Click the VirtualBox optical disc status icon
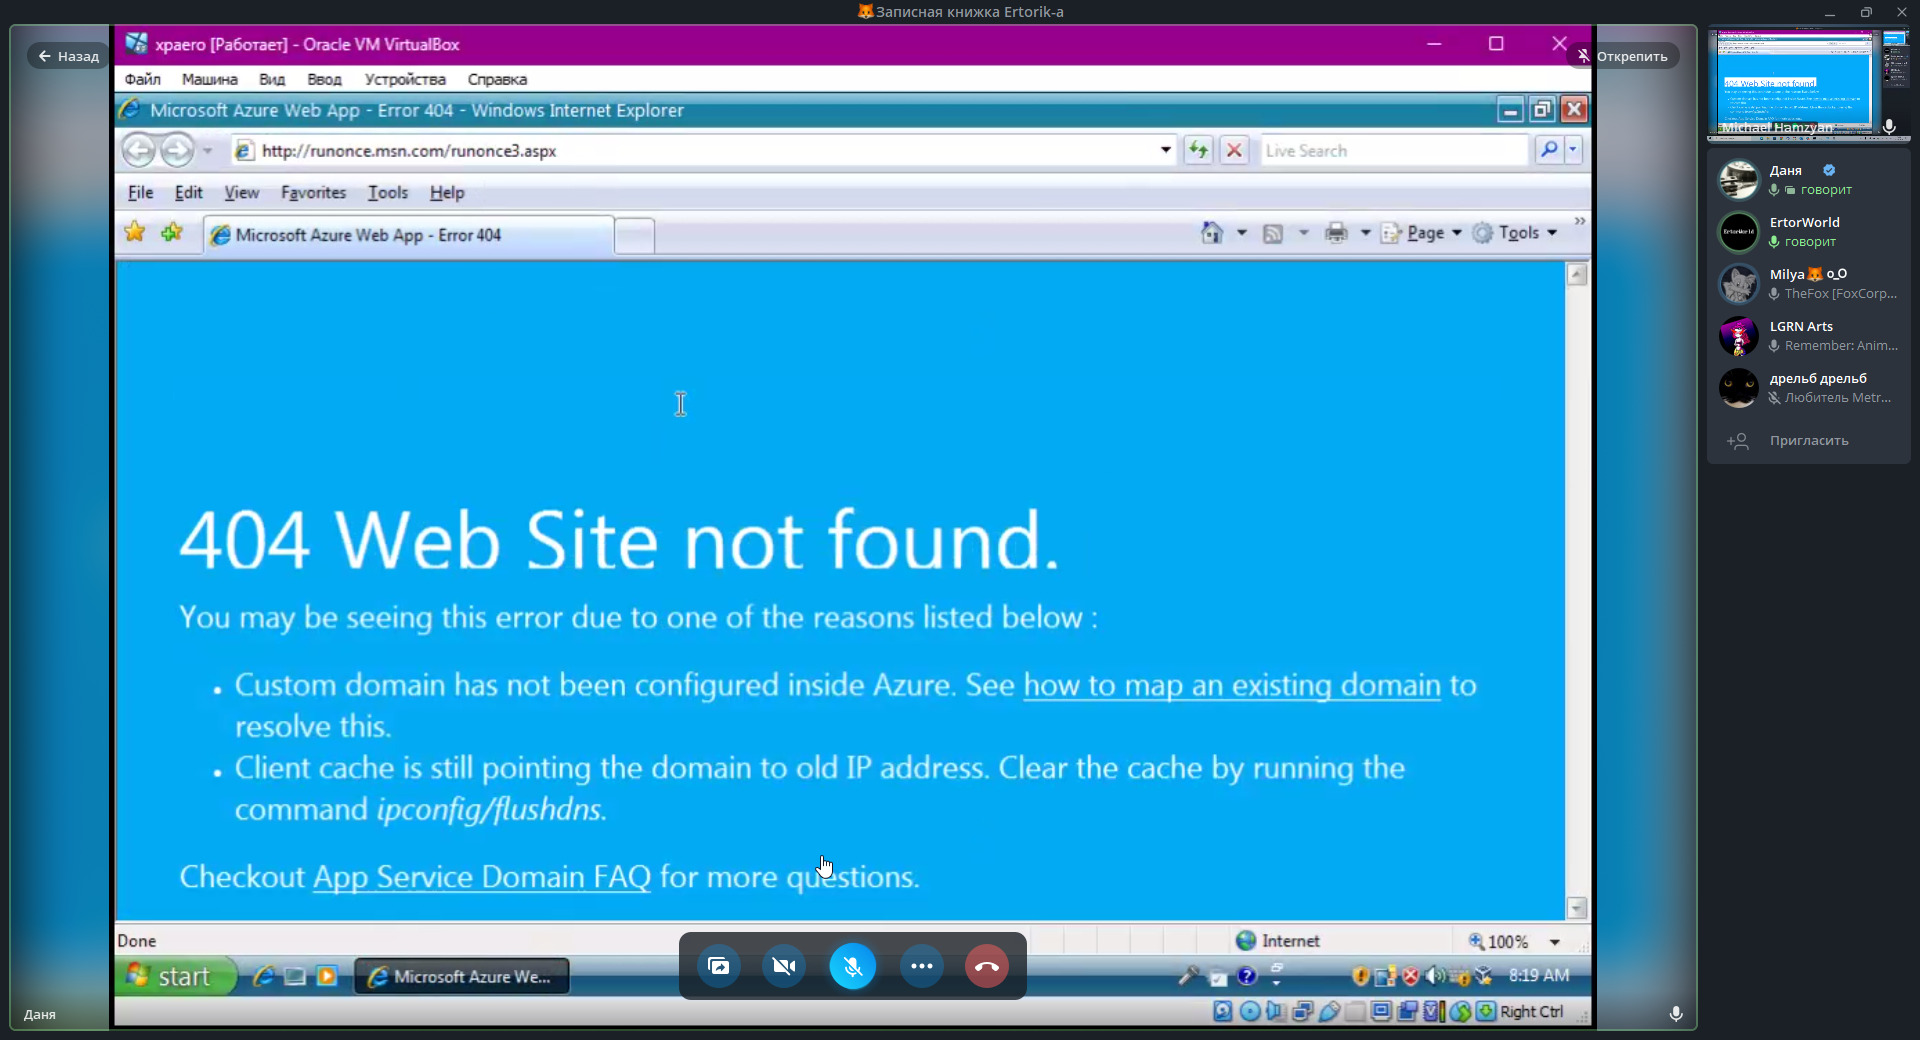 coord(1250,1011)
